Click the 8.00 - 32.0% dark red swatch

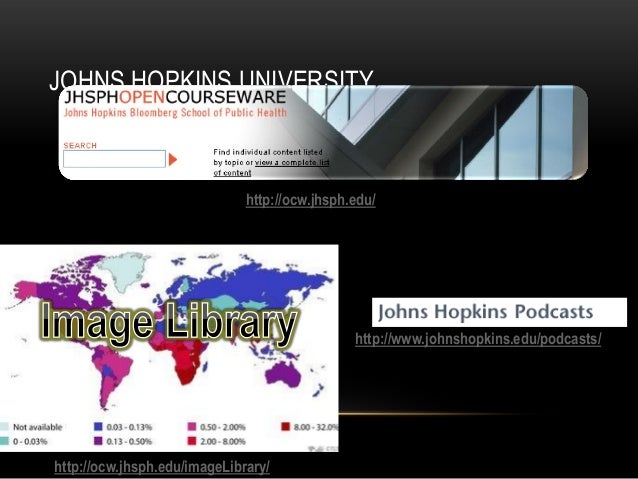[285, 427]
